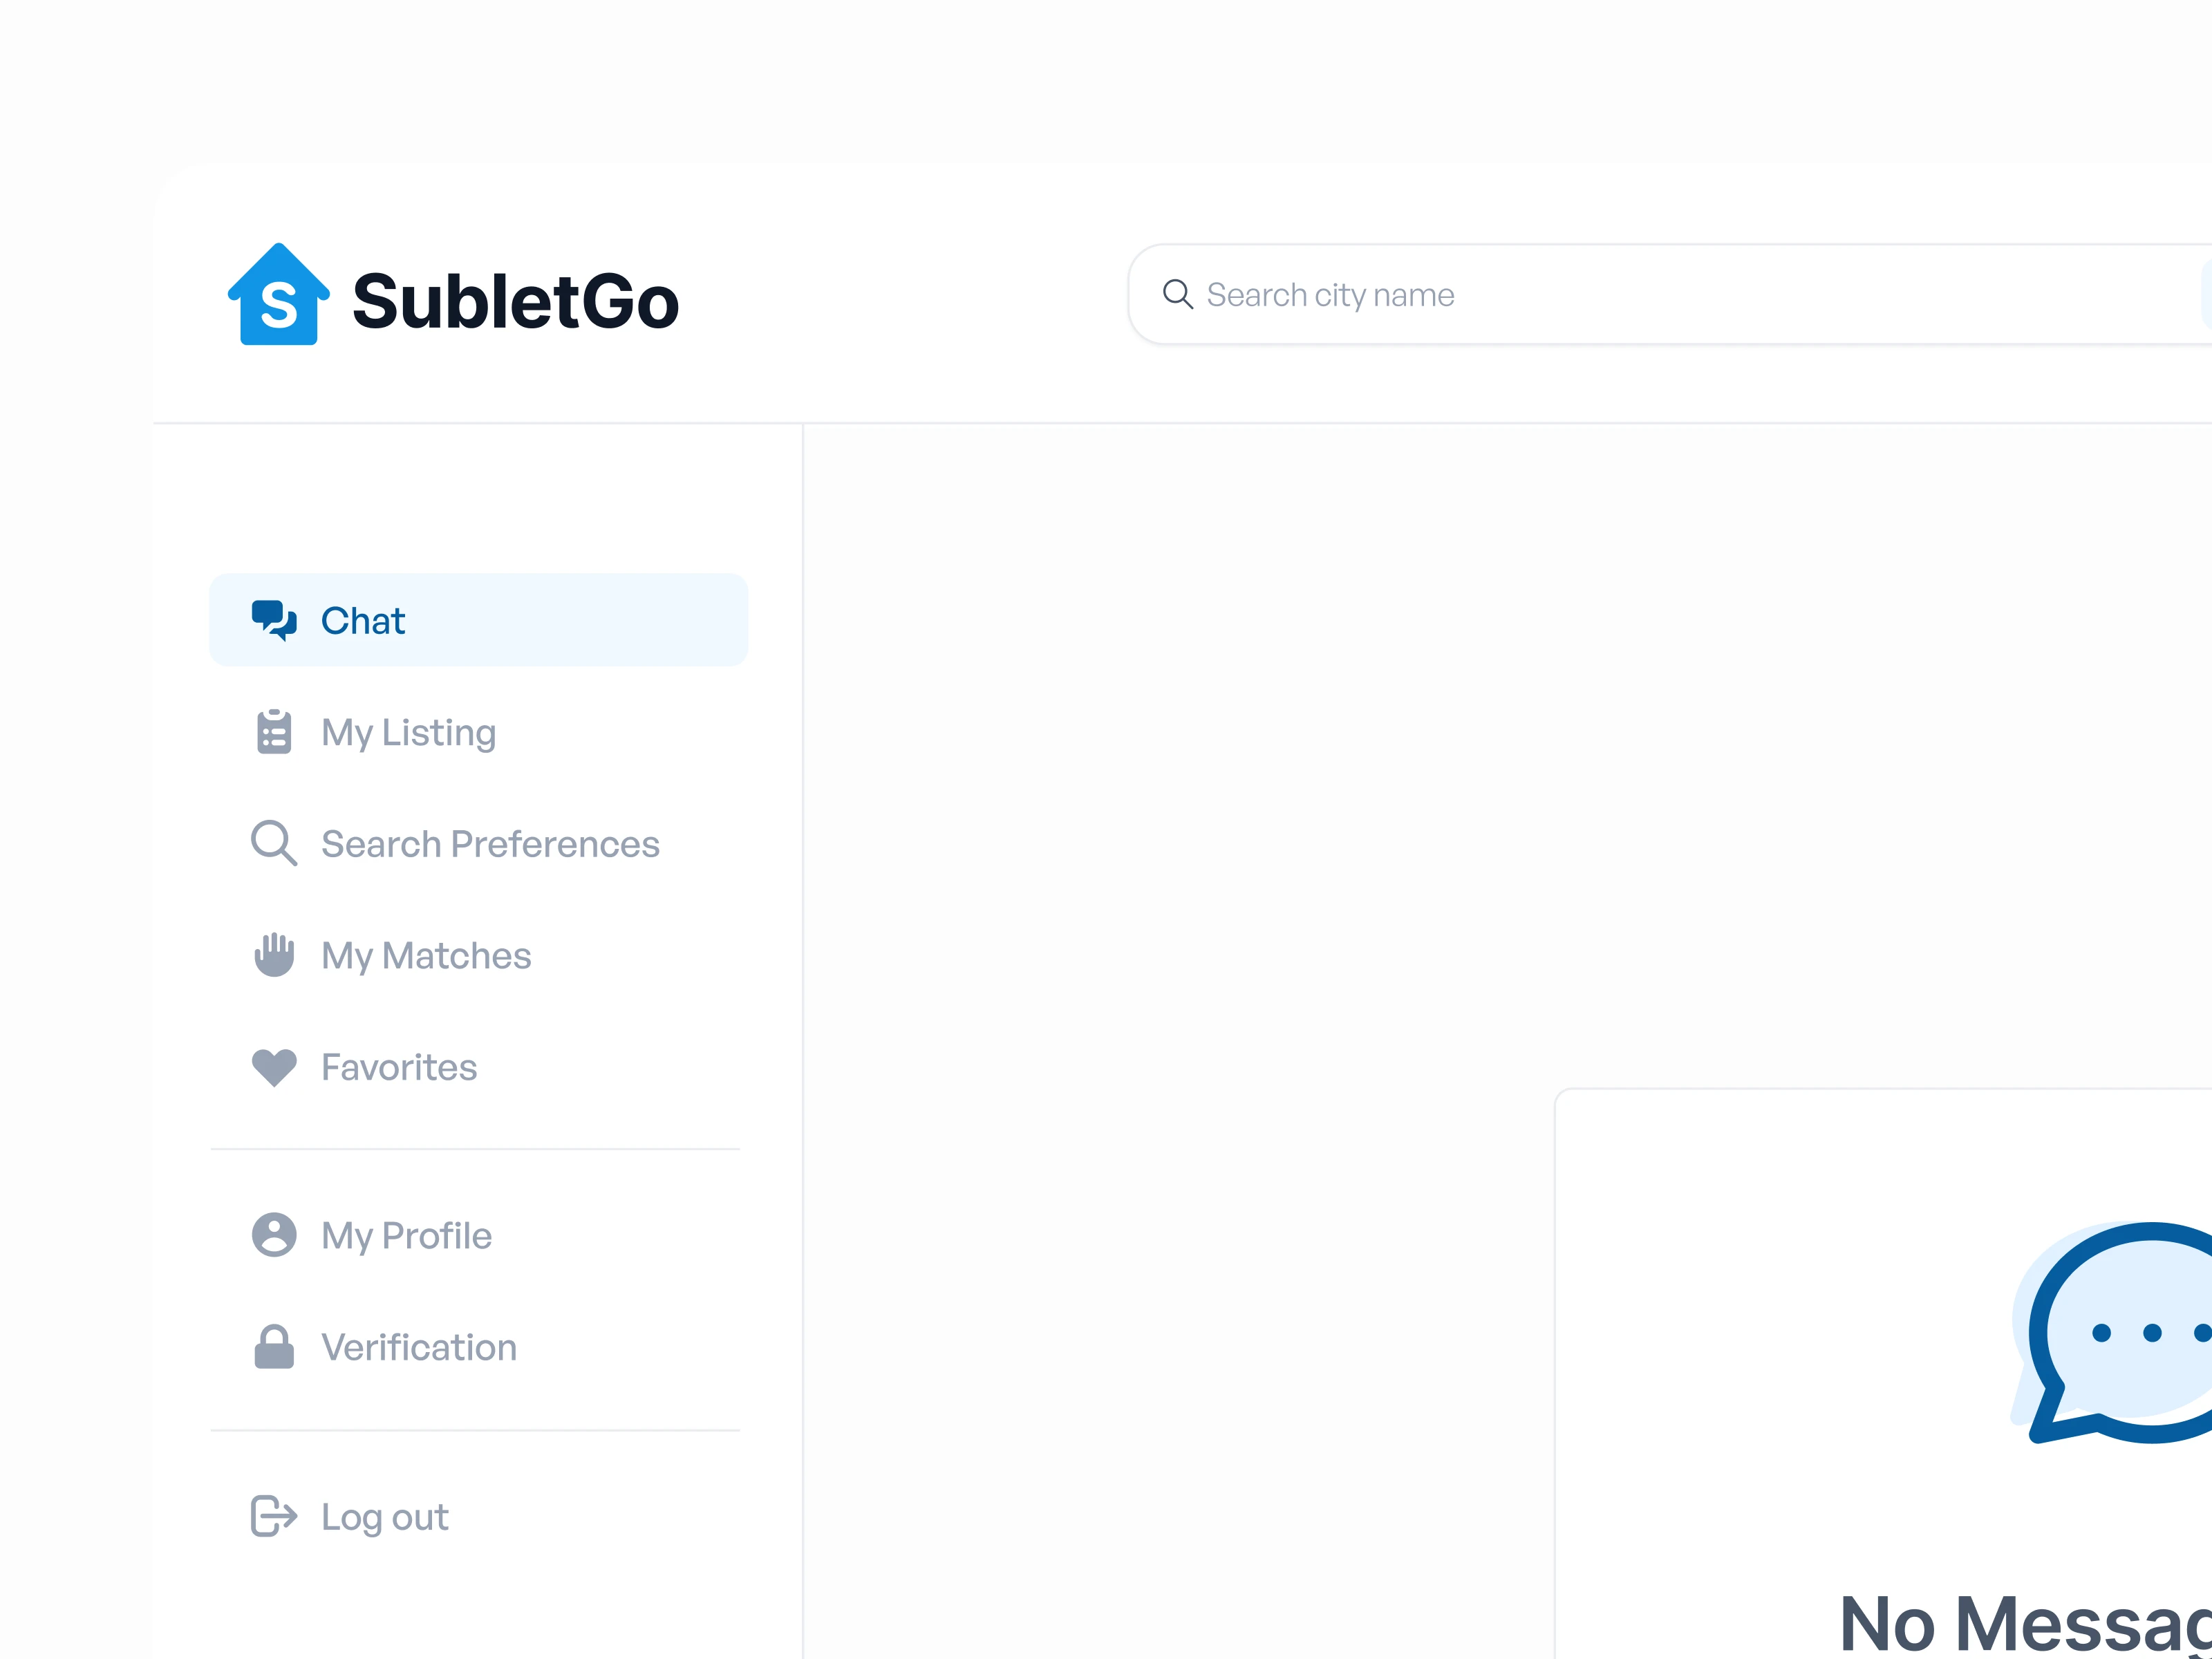Open the Verification page
This screenshot has width=2212, height=1659.
tap(419, 1348)
